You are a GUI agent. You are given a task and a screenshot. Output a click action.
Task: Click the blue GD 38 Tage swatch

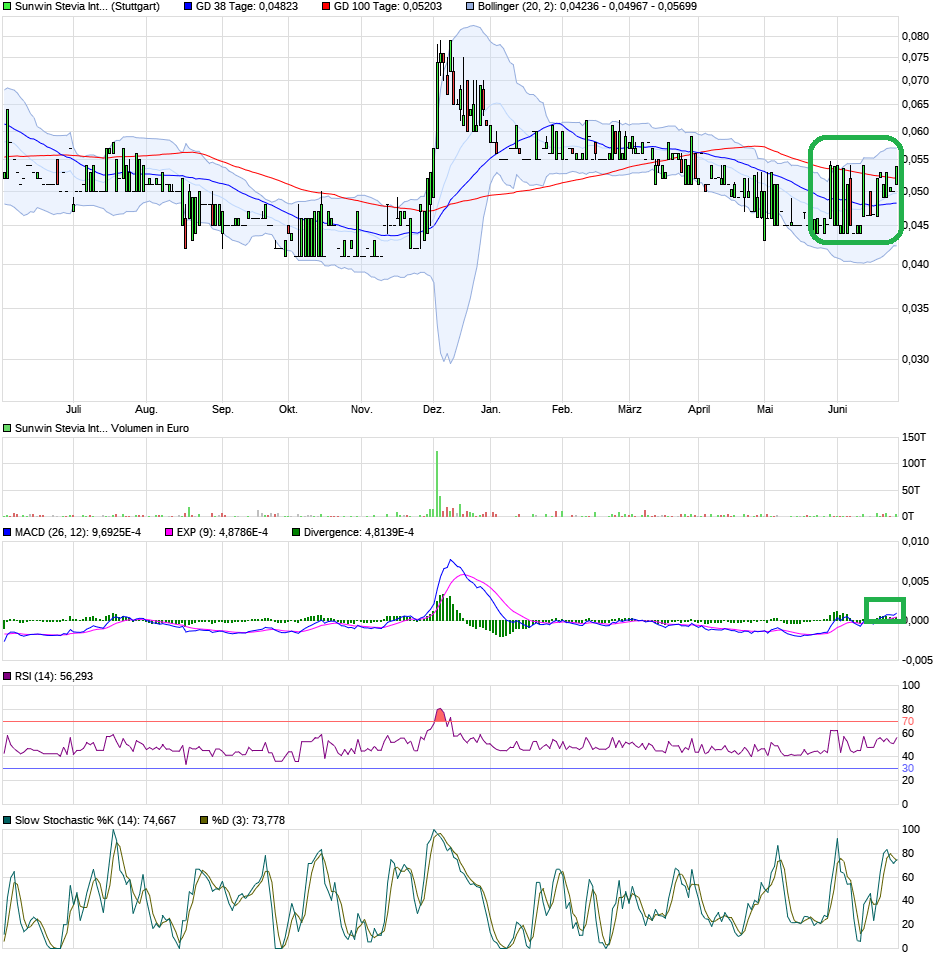[x=188, y=6]
